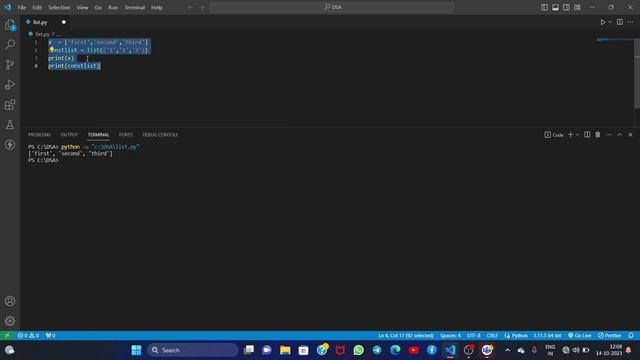Click ports forwarded status item
Image resolution: width=640 pixels, height=360 pixels.
click(51, 336)
